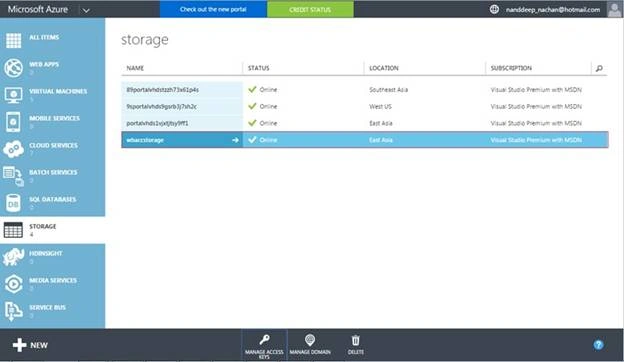Select the Web Apps globe icon
This screenshot has width=624, height=362.
point(14,68)
